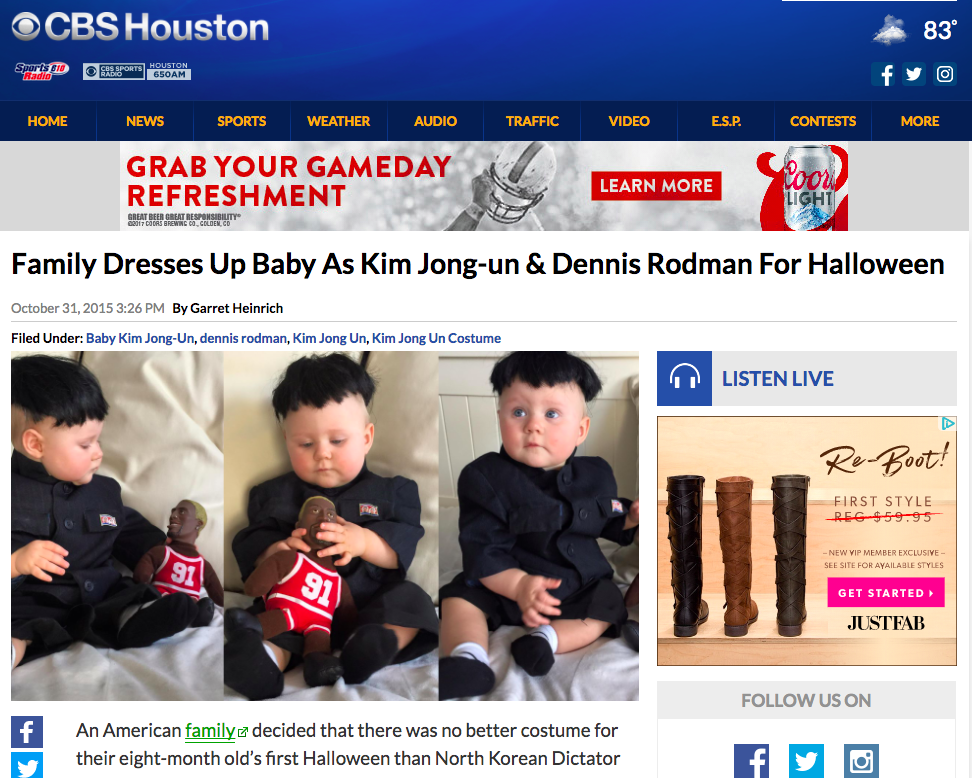
Task: Click the Sports Radio 610 logo
Action: click(42, 71)
